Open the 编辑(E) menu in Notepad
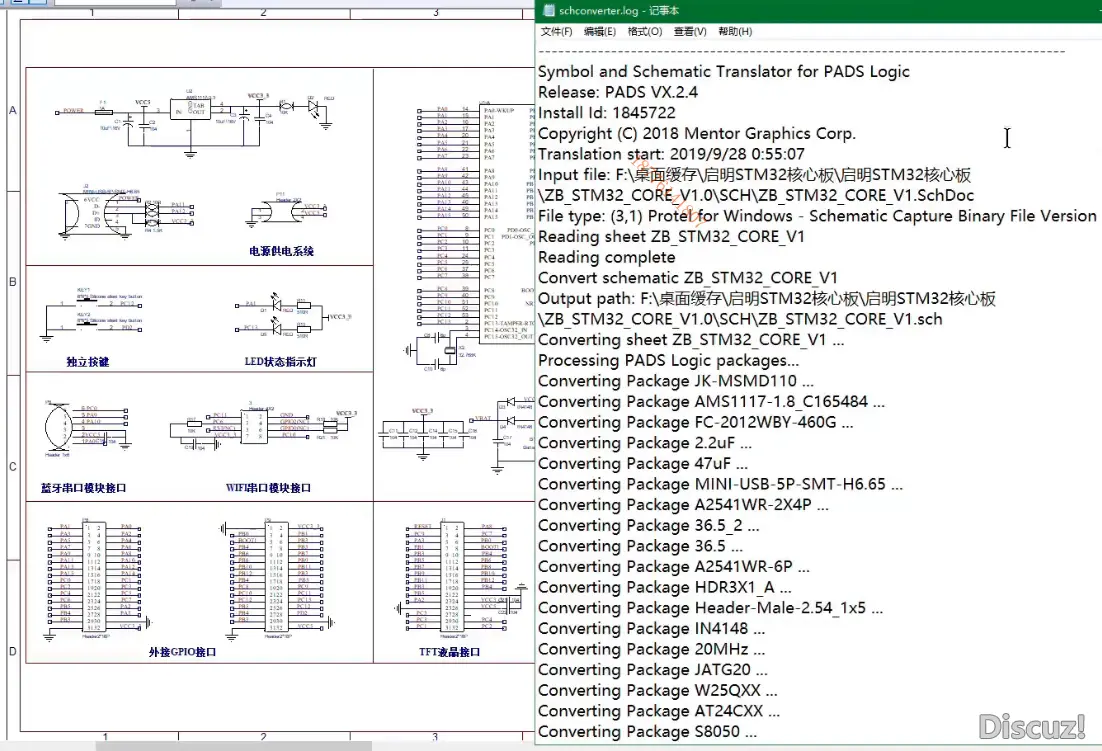The width and height of the screenshot is (1102, 751). pyautogui.click(x=599, y=32)
